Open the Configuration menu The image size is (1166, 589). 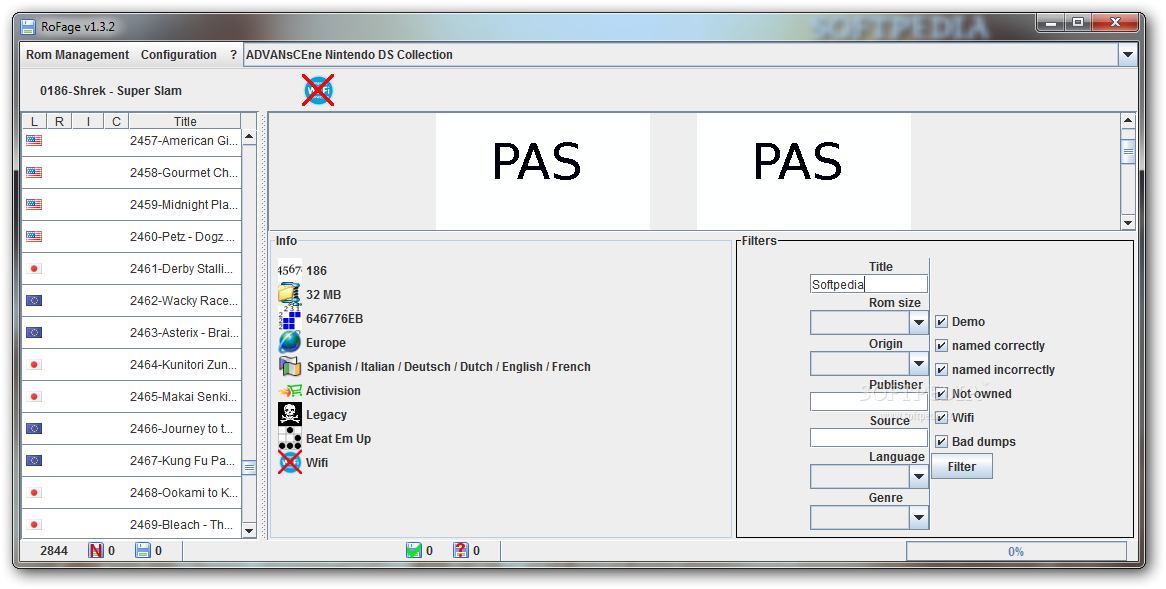(178, 54)
